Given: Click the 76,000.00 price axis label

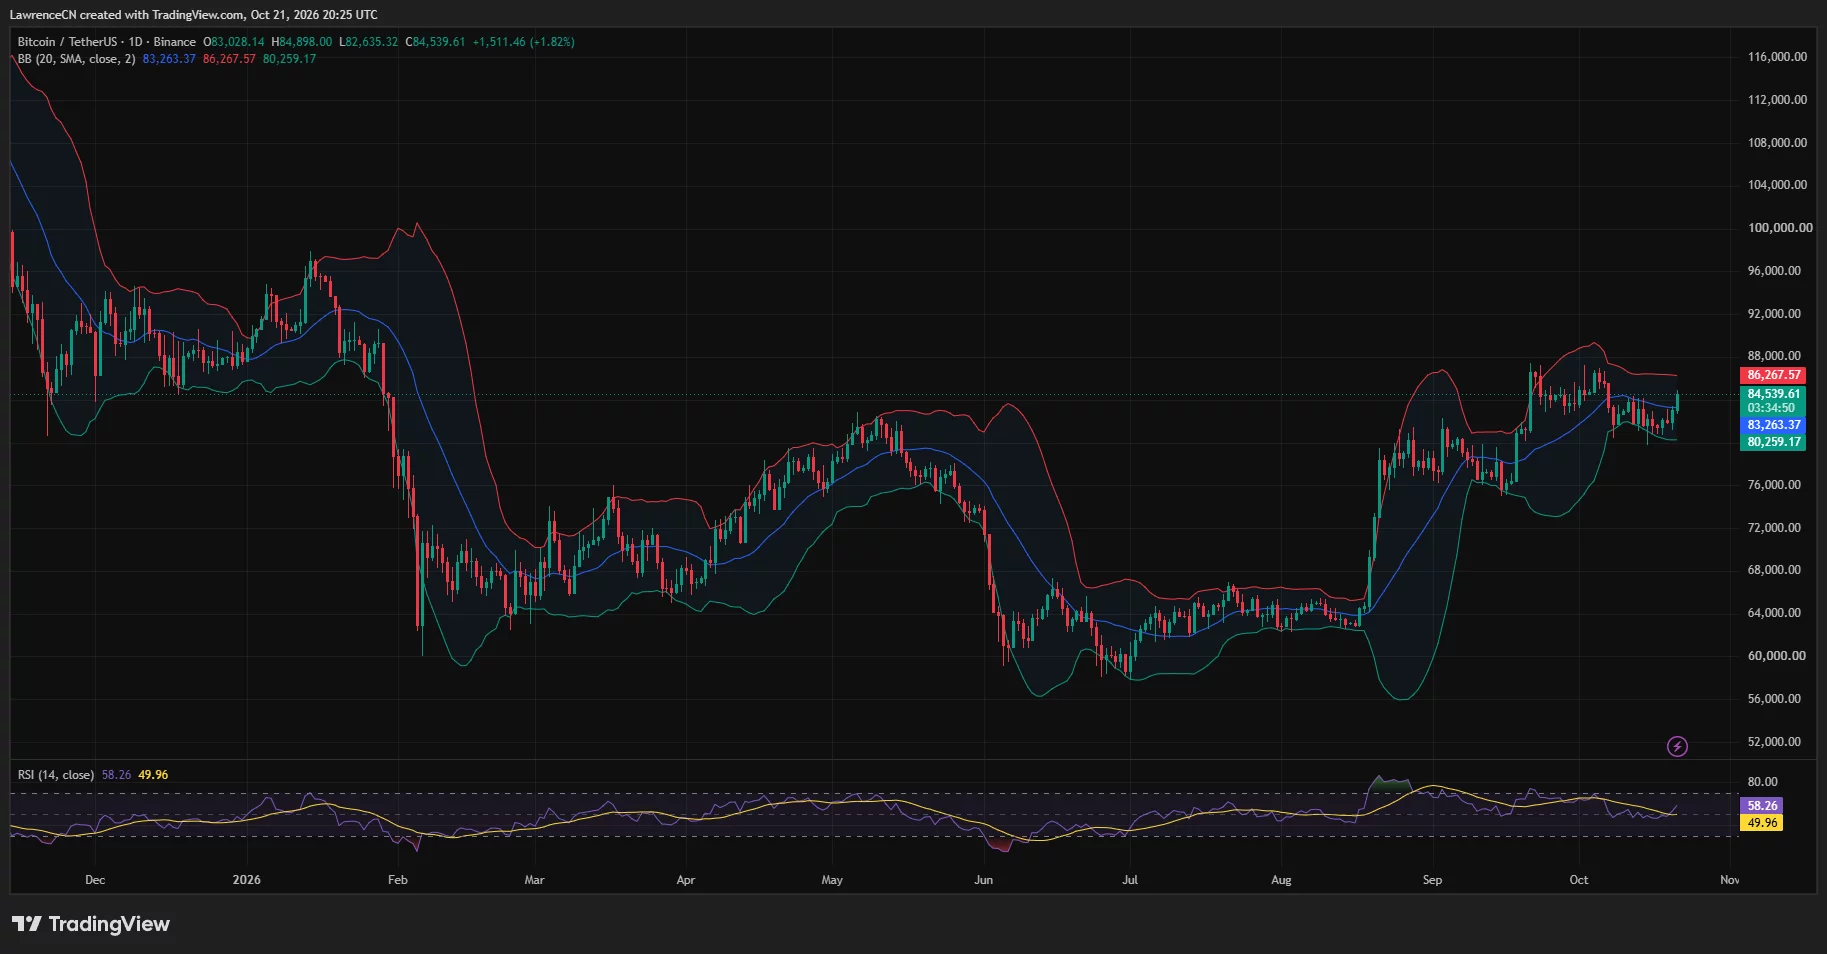Looking at the screenshot, I should (x=1774, y=485).
